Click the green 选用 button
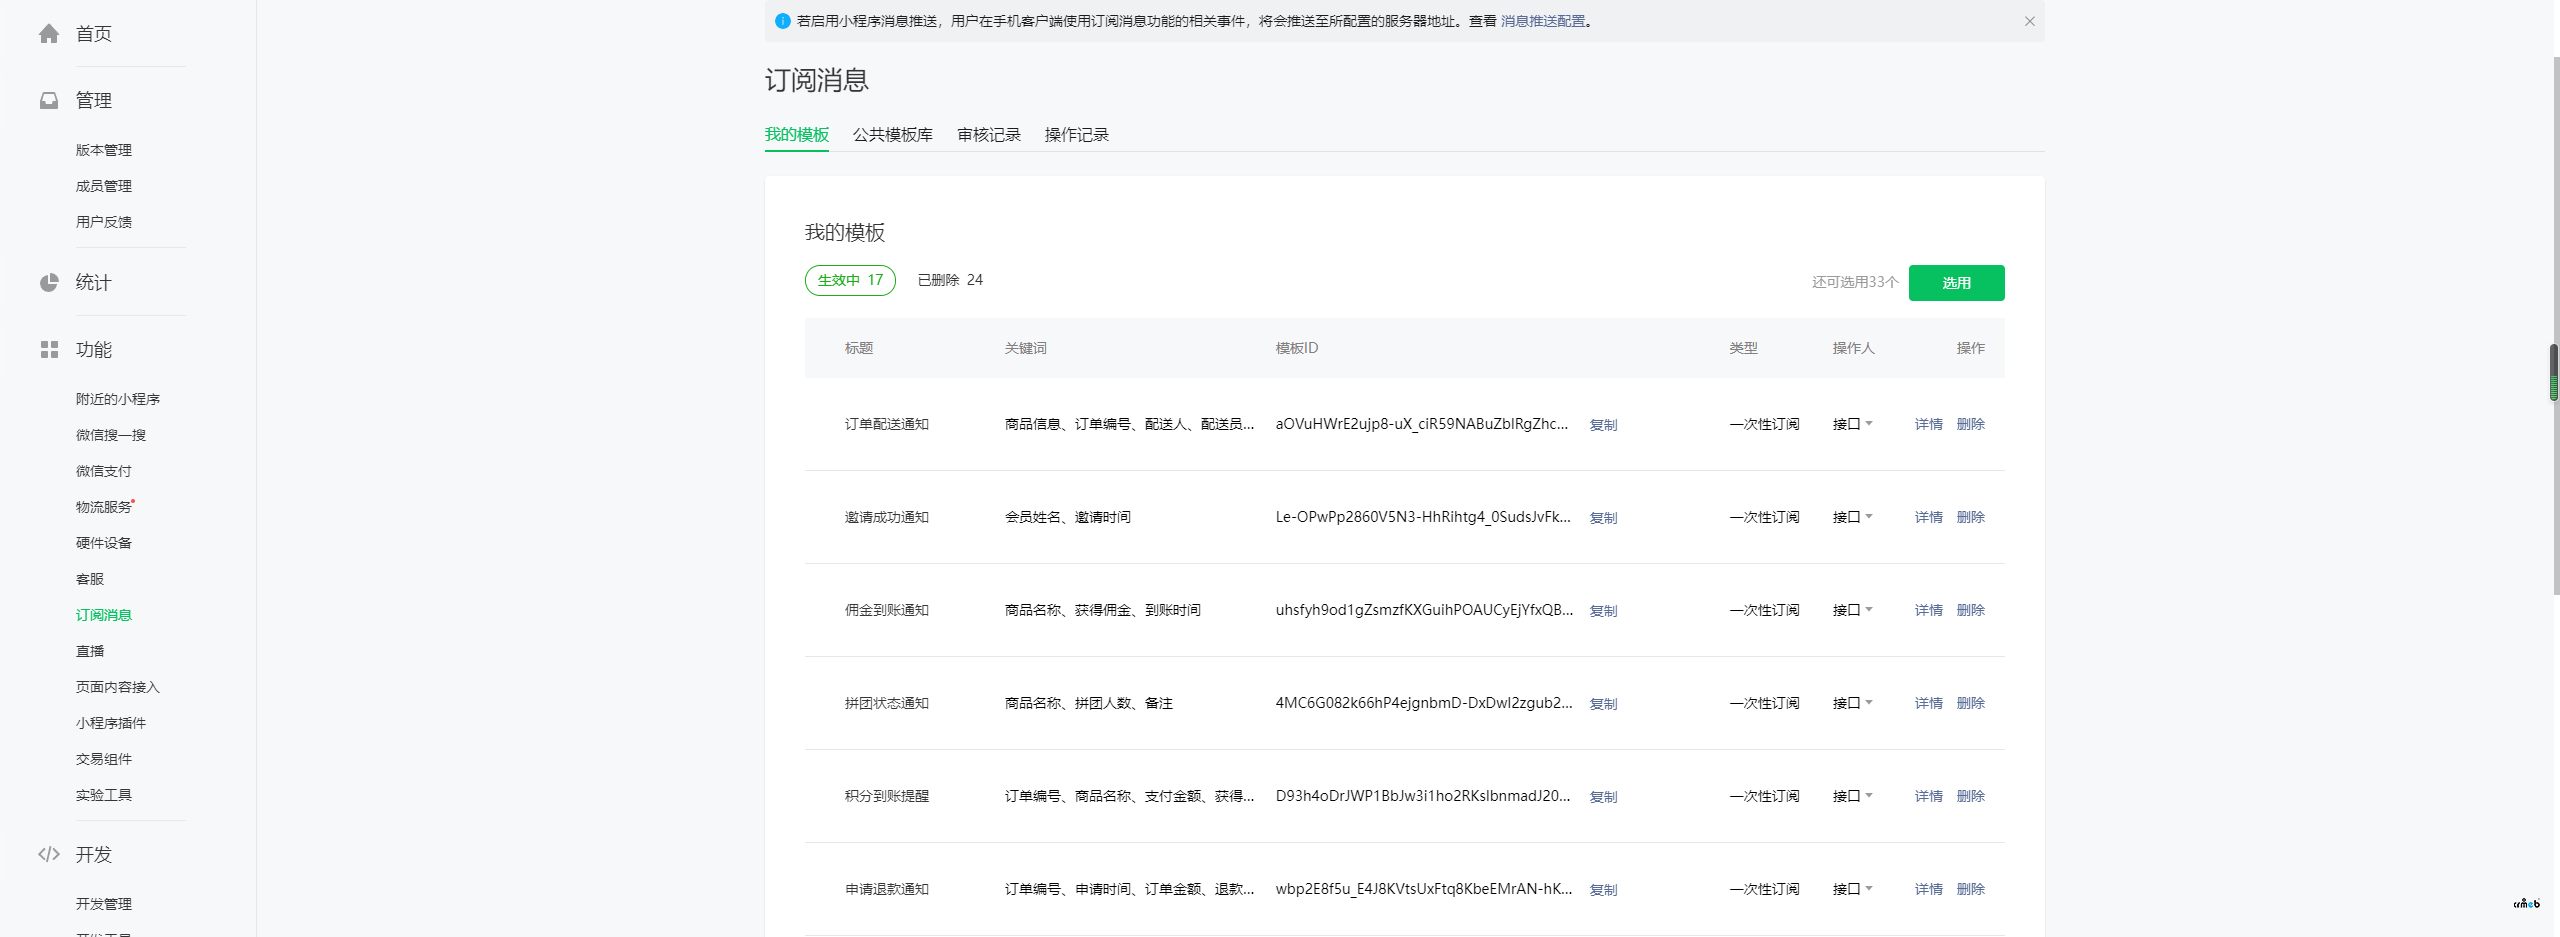Screen dimensions: 2560x937 pos(1956,283)
